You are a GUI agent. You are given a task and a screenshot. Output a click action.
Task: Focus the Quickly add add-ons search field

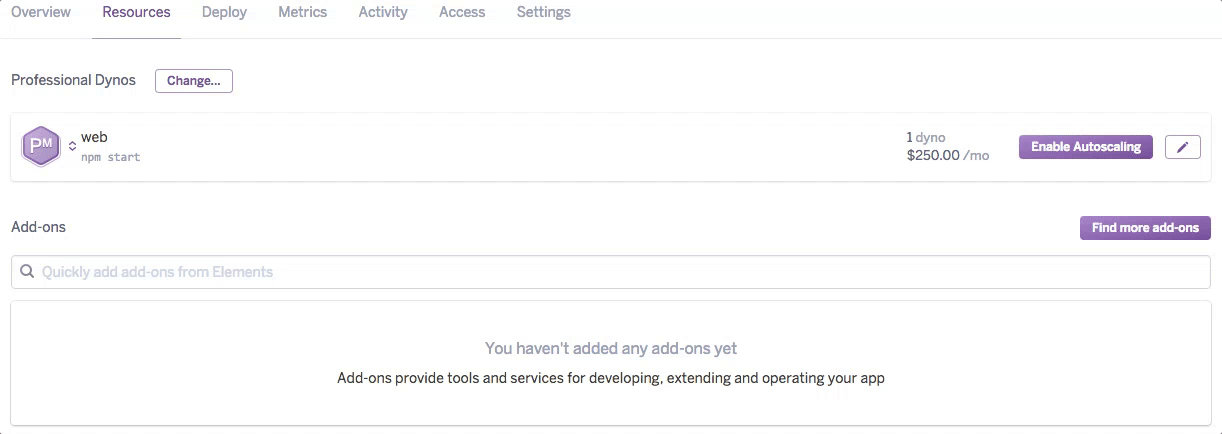[x=620, y=272]
